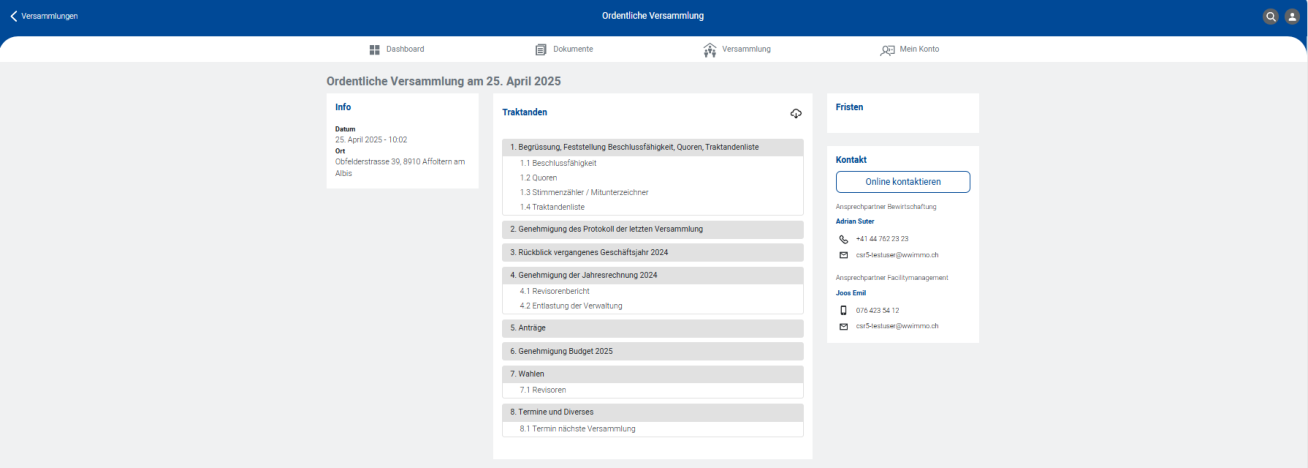The height and width of the screenshot is (468, 1308).
Task: Click the Dokumente document icon
Action: pyautogui.click(x=541, y=49)
